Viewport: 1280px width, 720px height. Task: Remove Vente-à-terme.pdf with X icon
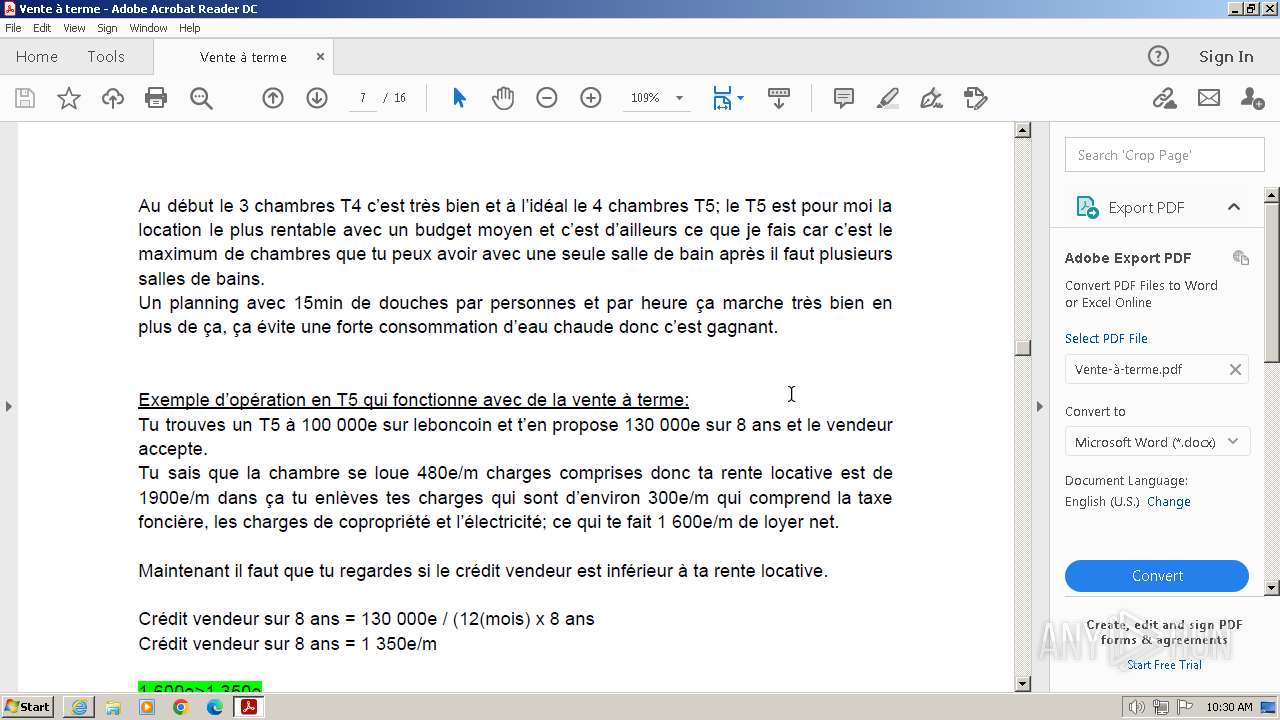(1235, 370)
